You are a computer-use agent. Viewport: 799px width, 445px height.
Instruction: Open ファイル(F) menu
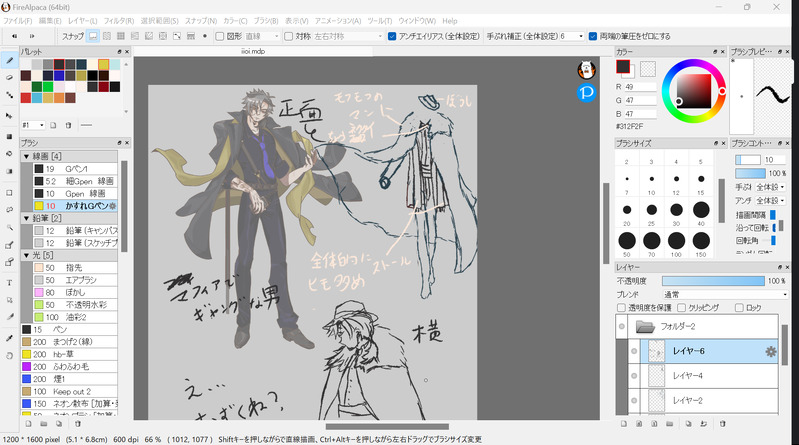click(17, 21)
